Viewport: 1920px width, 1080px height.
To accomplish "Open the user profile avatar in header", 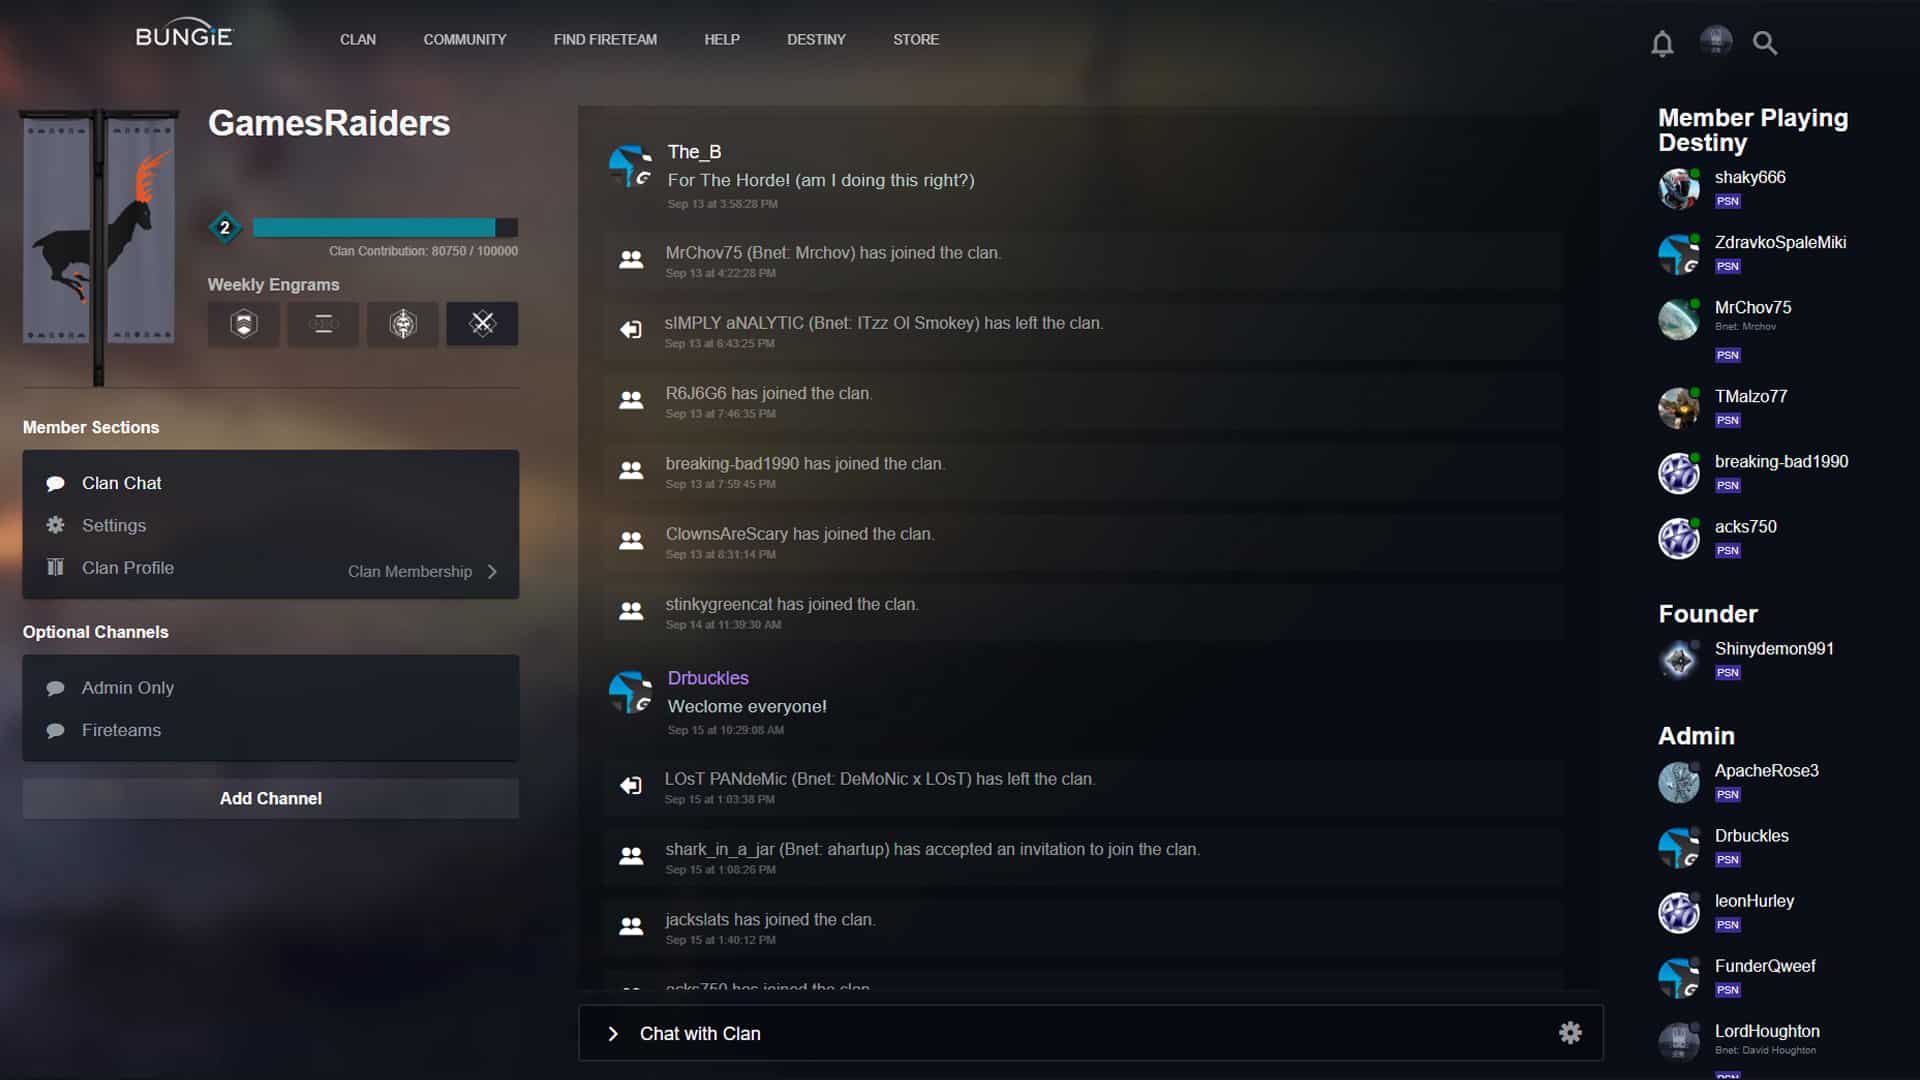I will pos(1716,41).
